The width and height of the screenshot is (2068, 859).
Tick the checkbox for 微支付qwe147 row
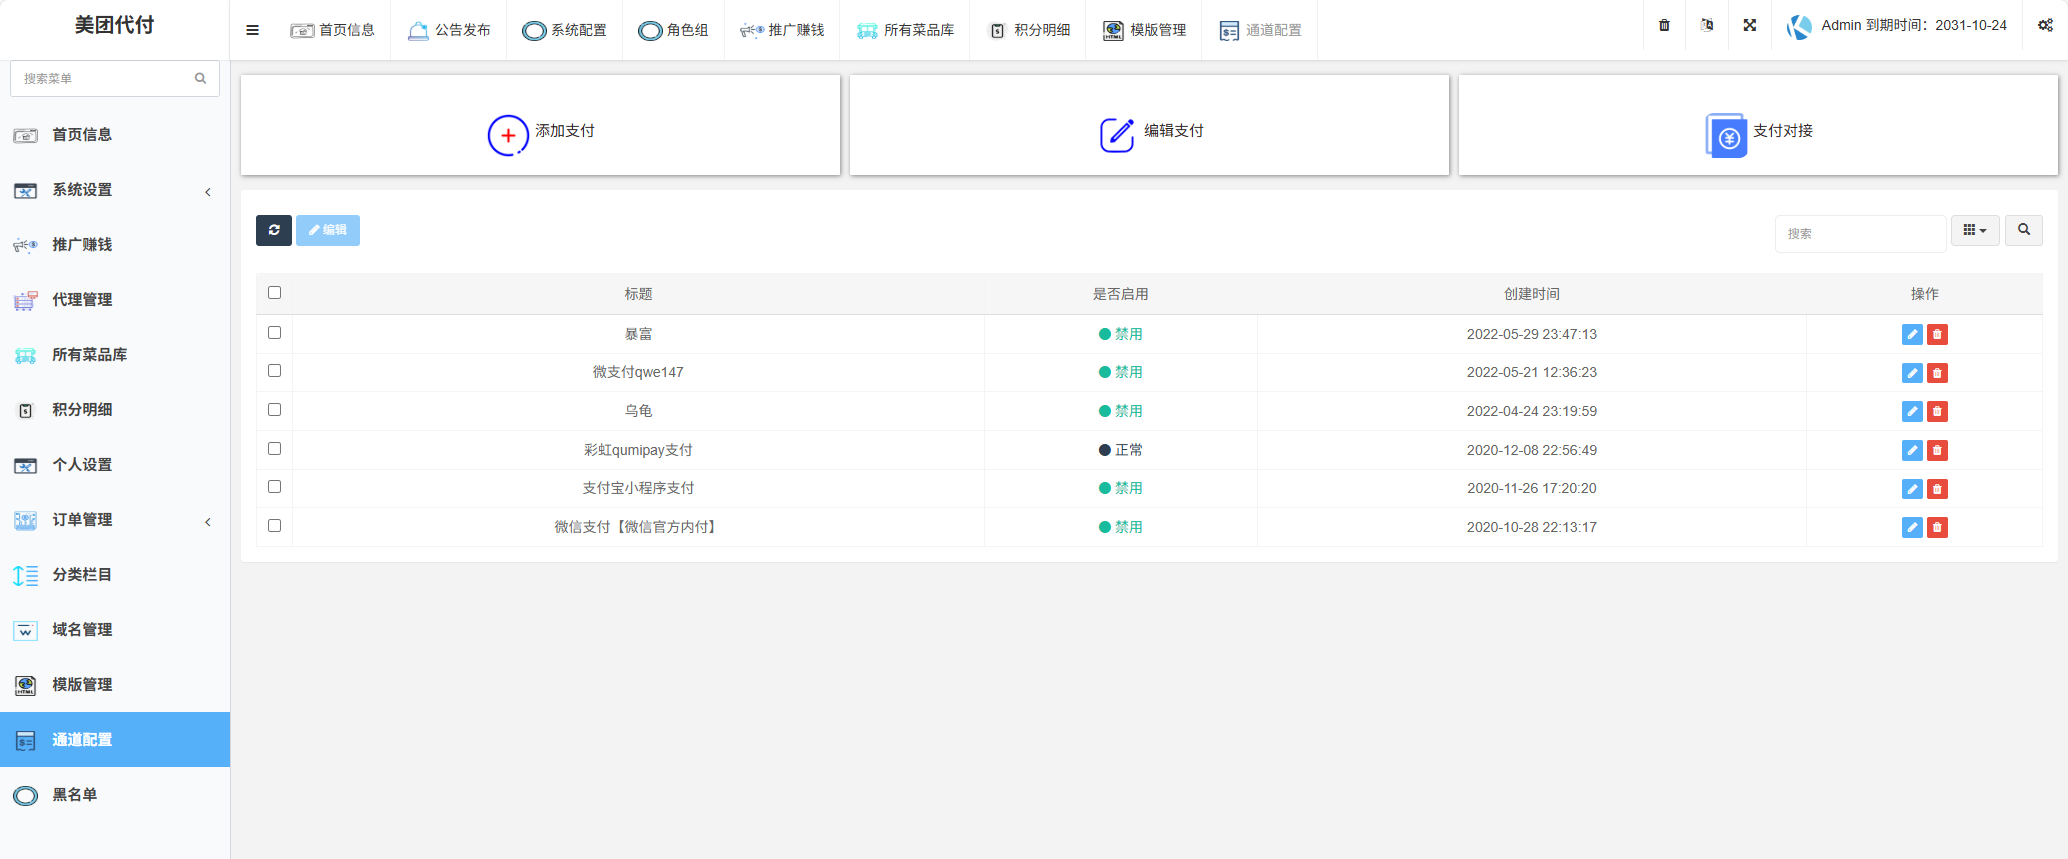point(275,371)
